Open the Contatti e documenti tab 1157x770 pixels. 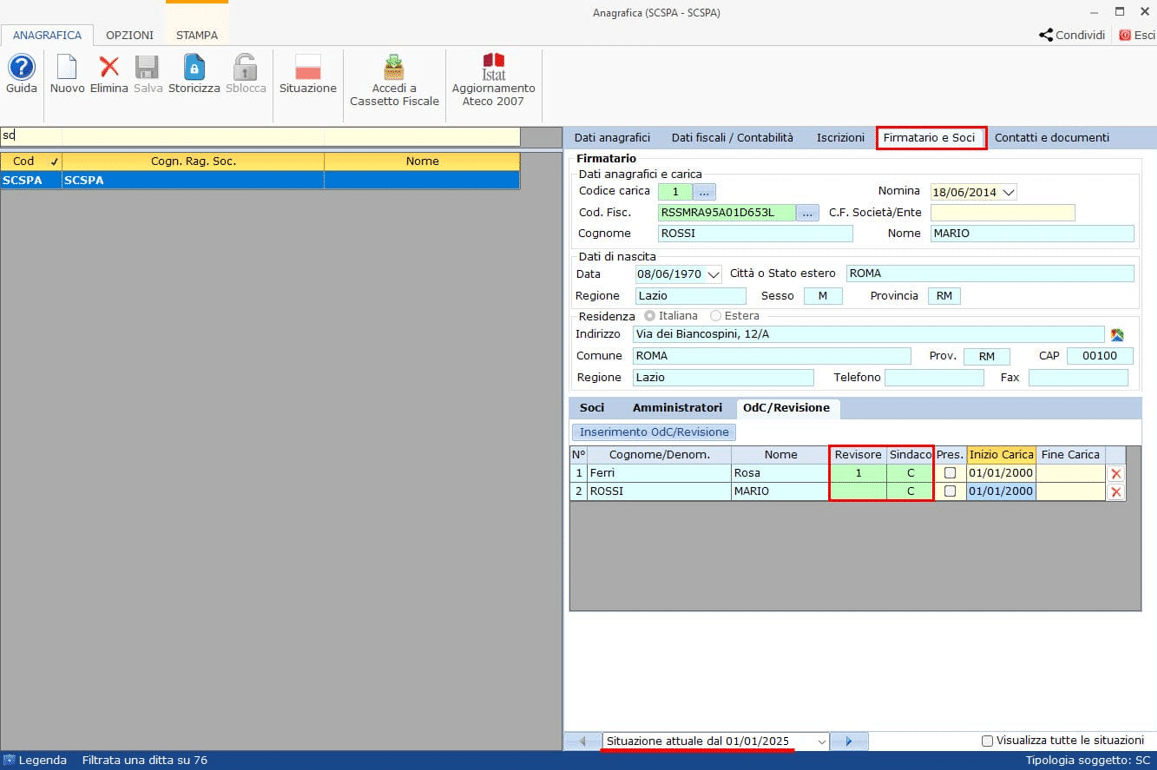click(1051, 138)
